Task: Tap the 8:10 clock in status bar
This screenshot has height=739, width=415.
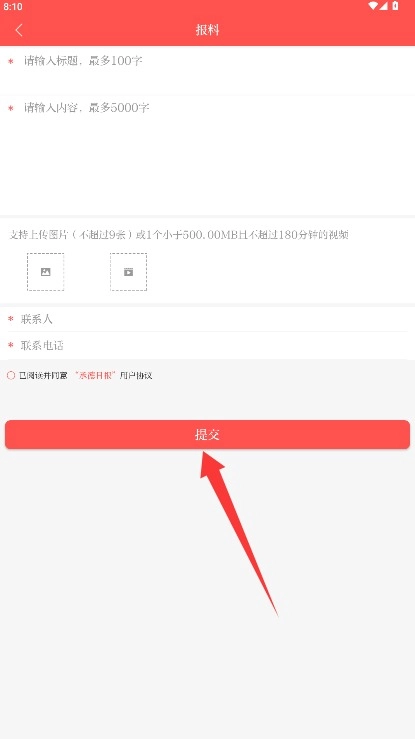Action: click(13, 7)
